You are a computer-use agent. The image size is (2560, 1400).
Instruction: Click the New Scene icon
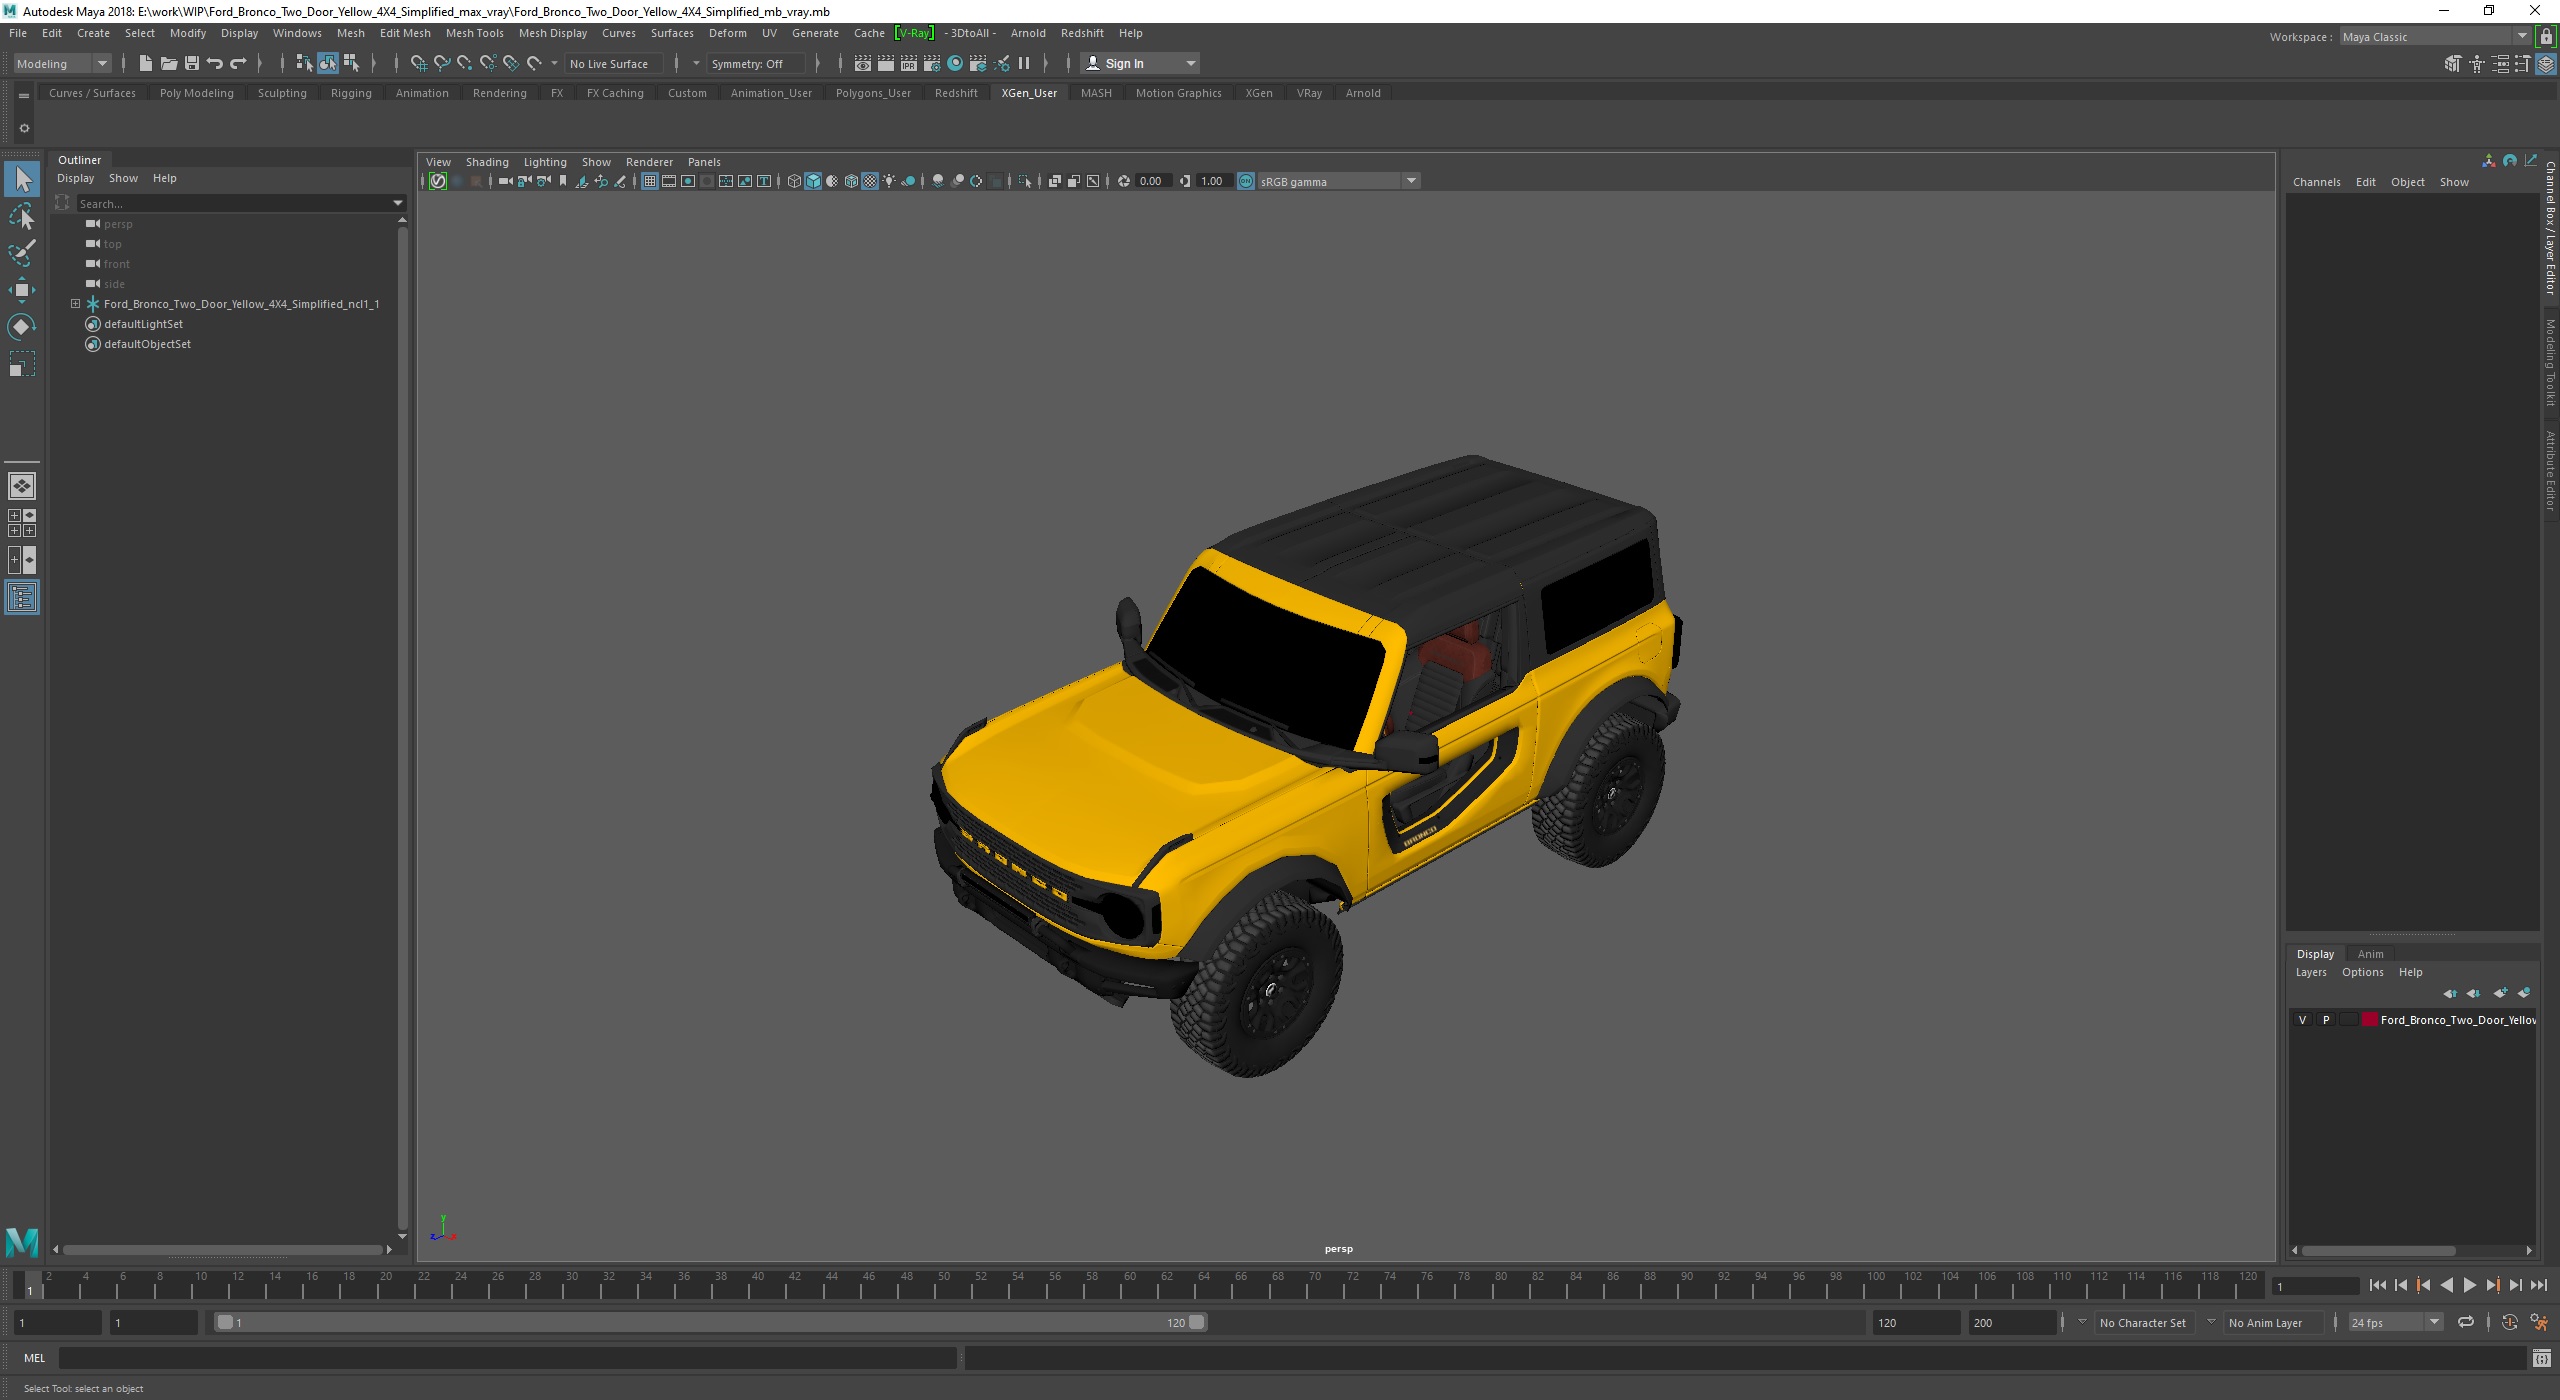[145, 63]
